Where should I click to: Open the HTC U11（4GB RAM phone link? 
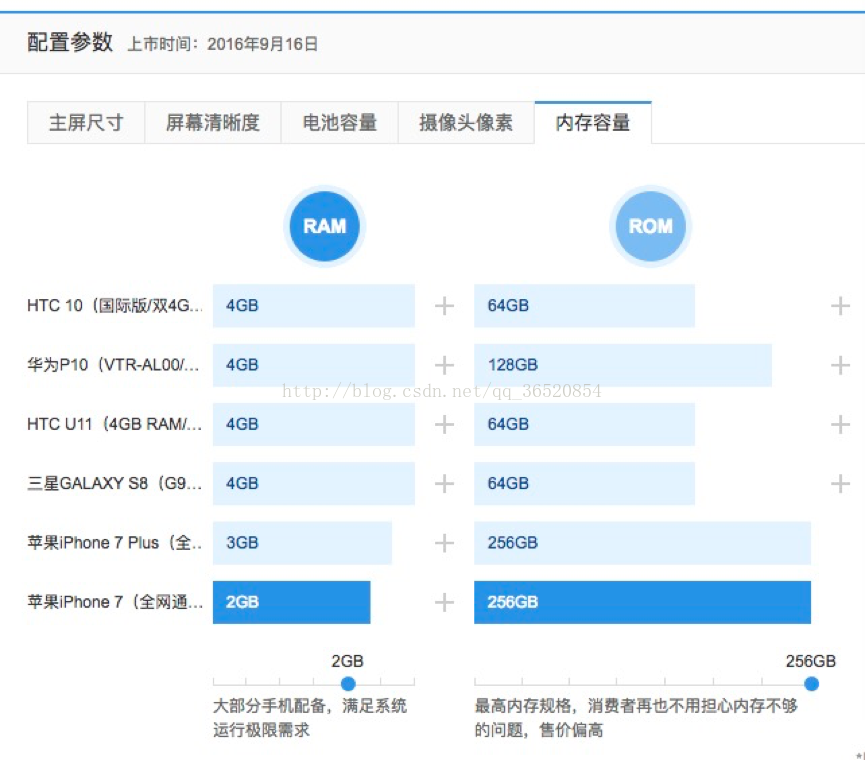coord(115,424)
